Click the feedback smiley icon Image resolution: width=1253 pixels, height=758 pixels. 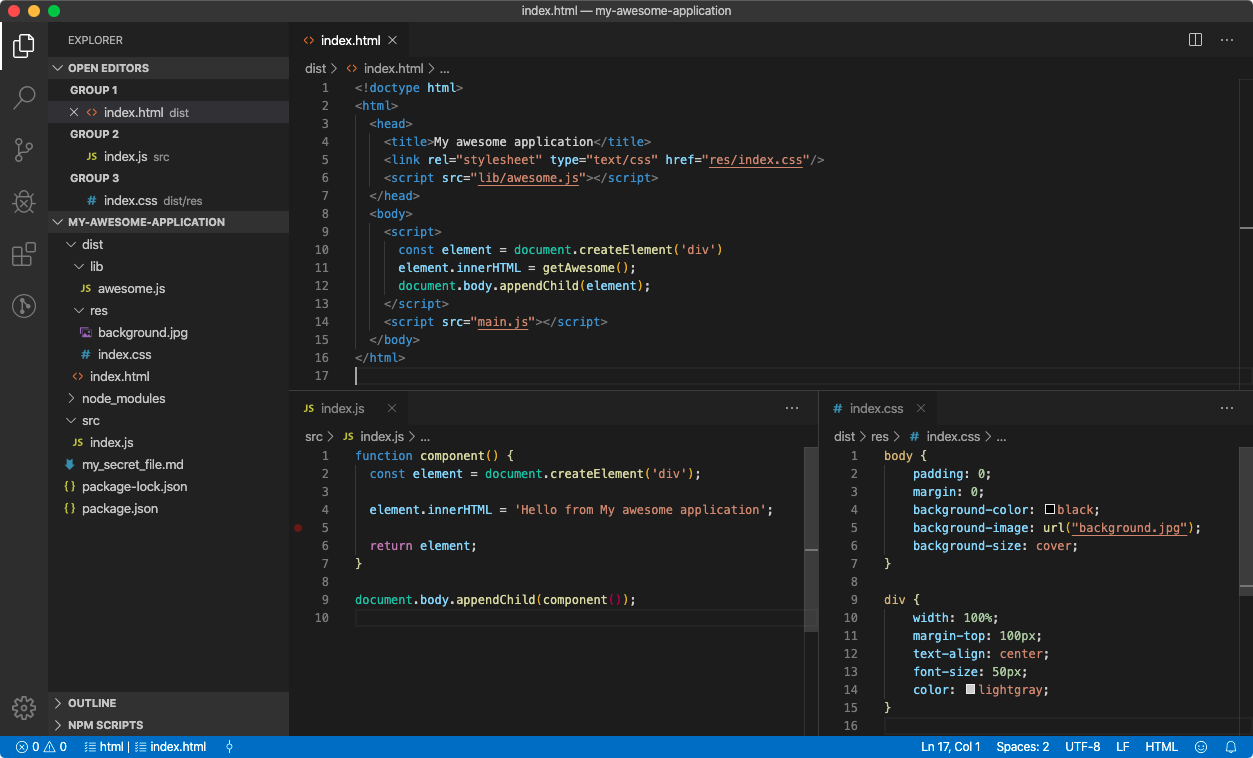coord(1200,746)
